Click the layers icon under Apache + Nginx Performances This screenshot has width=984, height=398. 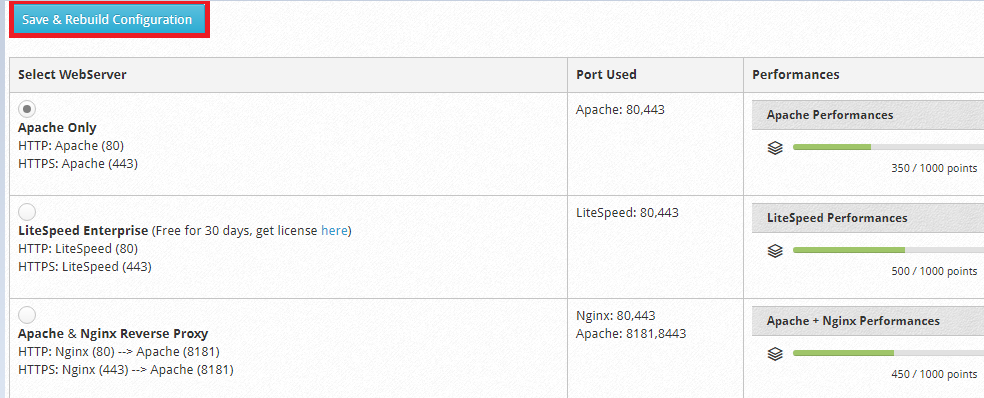click(775, 354)
